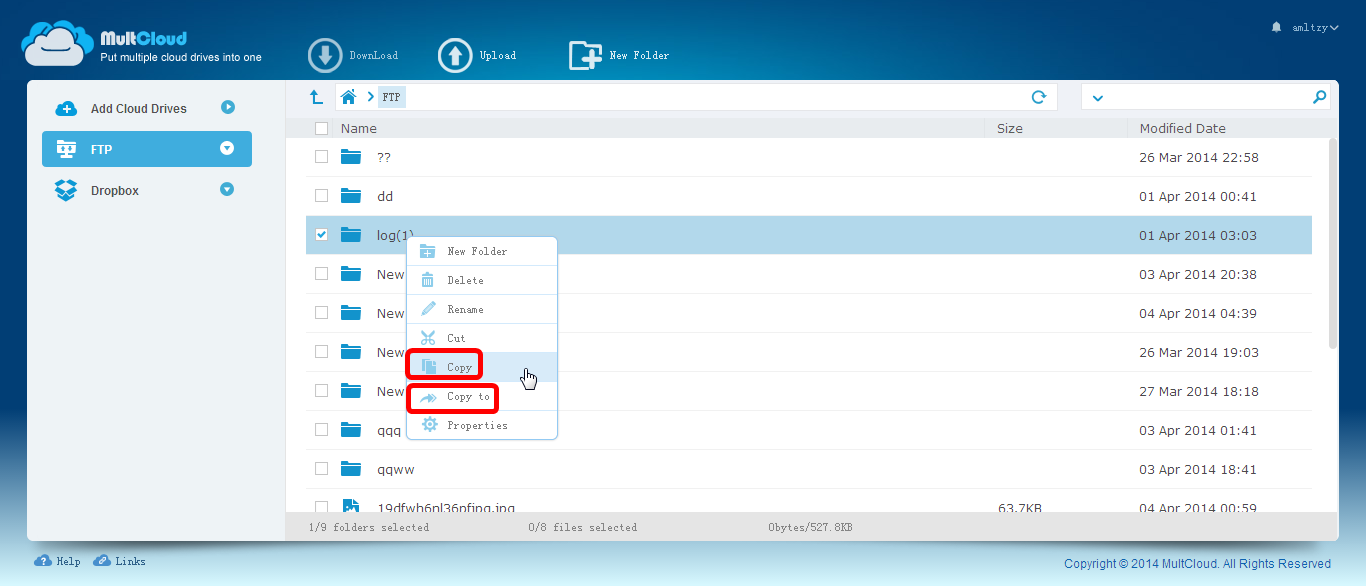The image size is (1366, 586).
Task: Click the Help icon in footer
Action: pyautogui.click(x=43, y=561)
